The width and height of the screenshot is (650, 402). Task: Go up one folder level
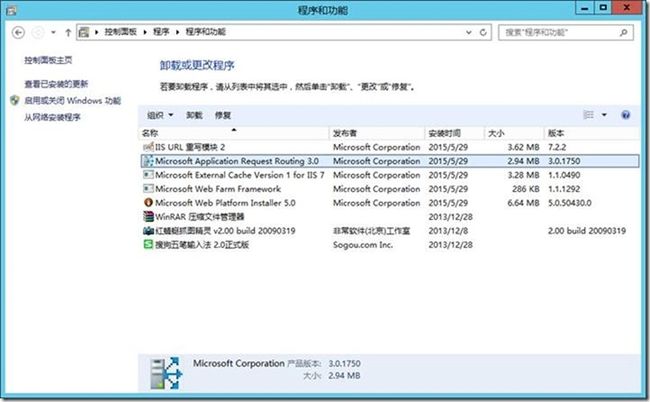coord(68,32)
